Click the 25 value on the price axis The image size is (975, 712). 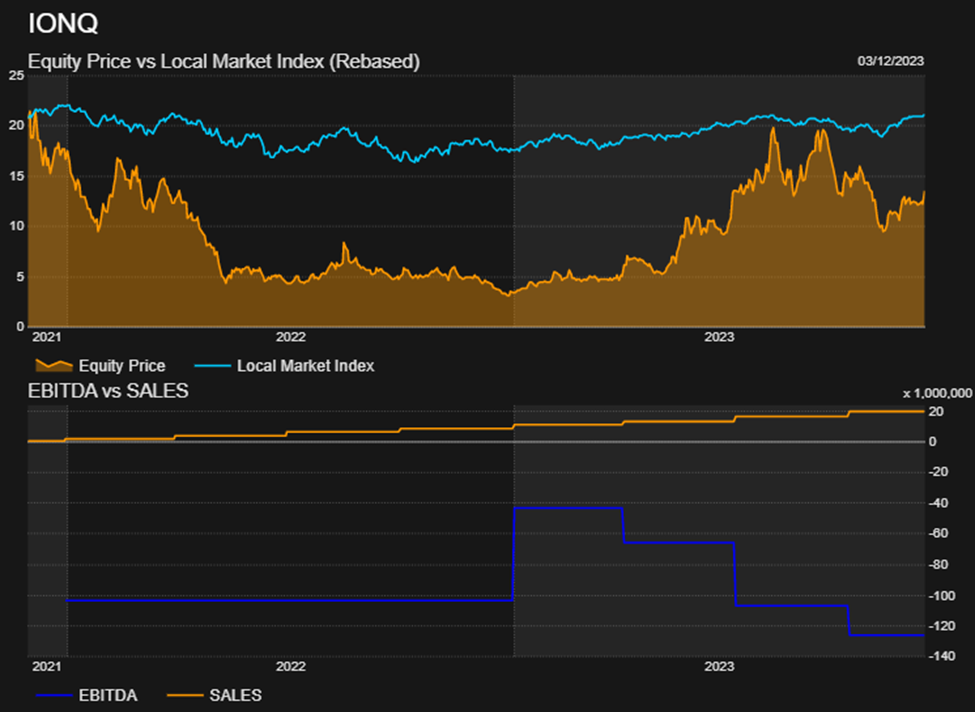(17, 76)
